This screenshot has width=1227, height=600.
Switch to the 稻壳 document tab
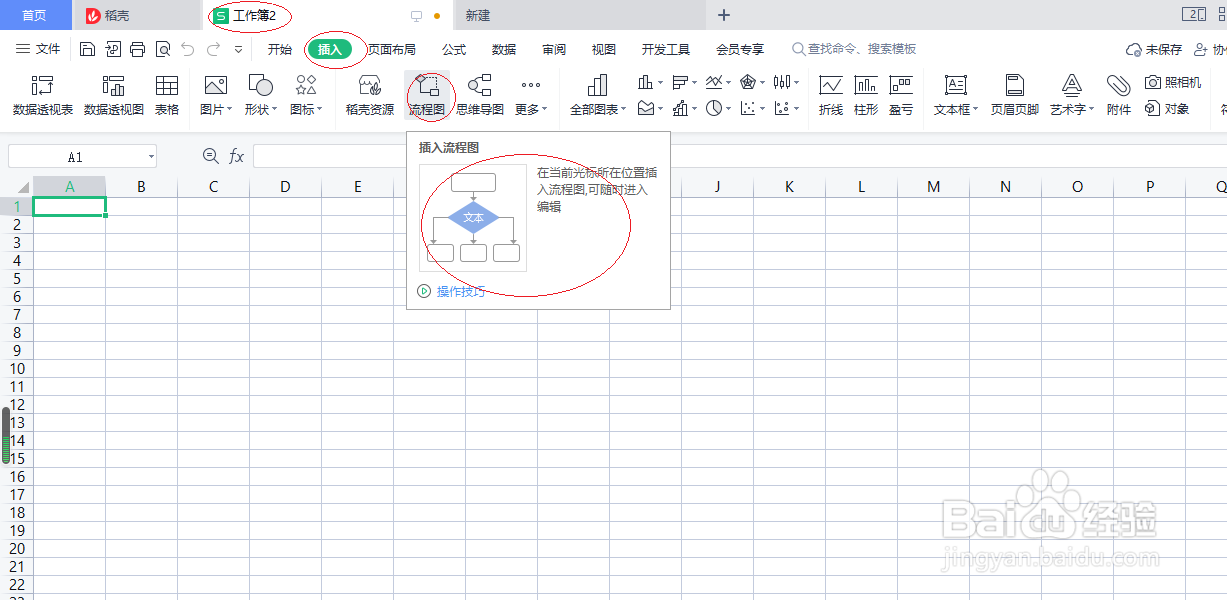tap(136, 15)
